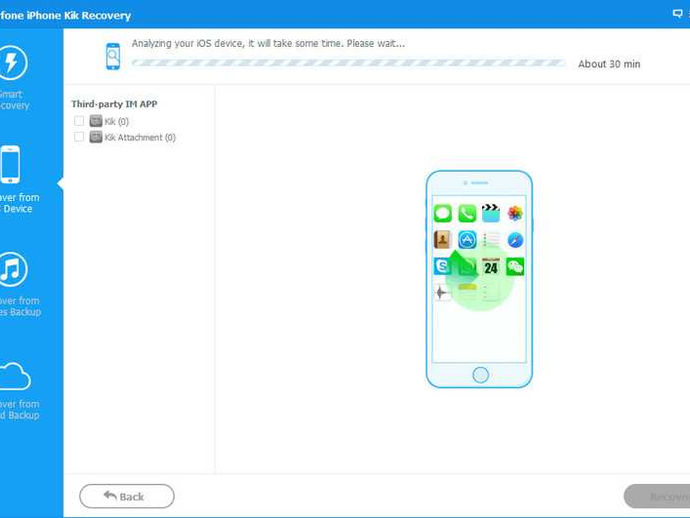Tick the Kik (0) checkbox
The image size is (690, 518).
tap(79, 121)
